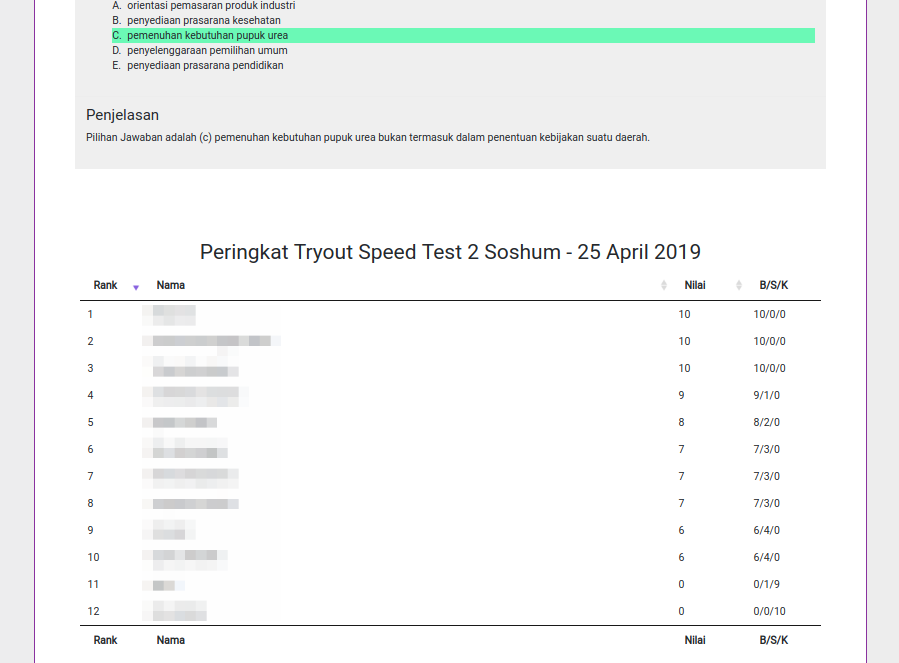Click the 0/0/10 score in rank 12 row

point(770,611)
